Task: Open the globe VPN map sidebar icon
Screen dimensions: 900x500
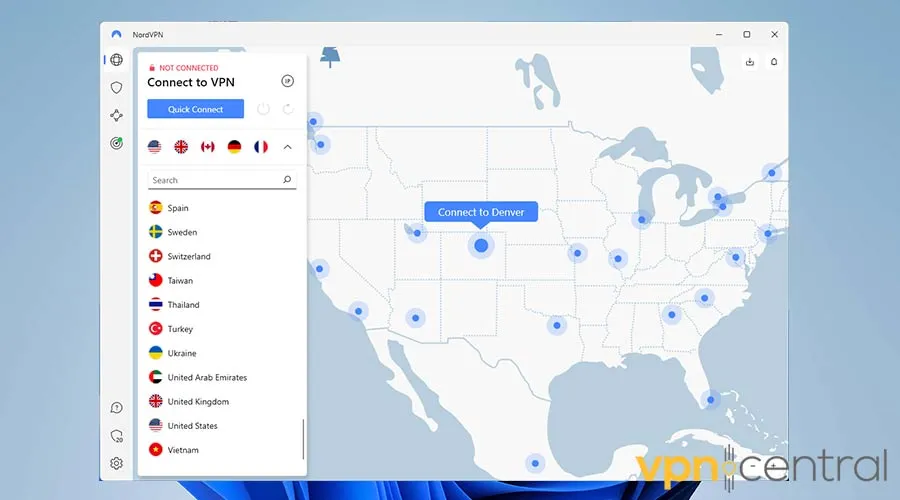Action: (117, 60)
